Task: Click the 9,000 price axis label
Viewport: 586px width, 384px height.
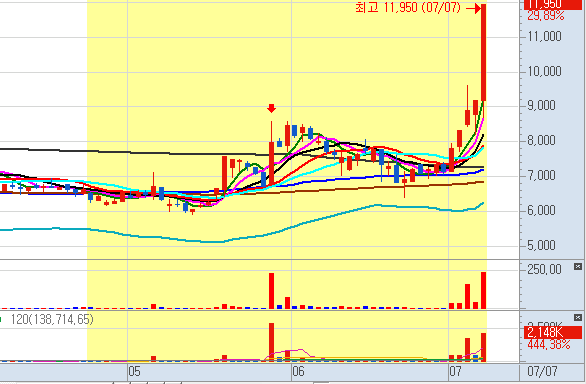Action: 541,106
